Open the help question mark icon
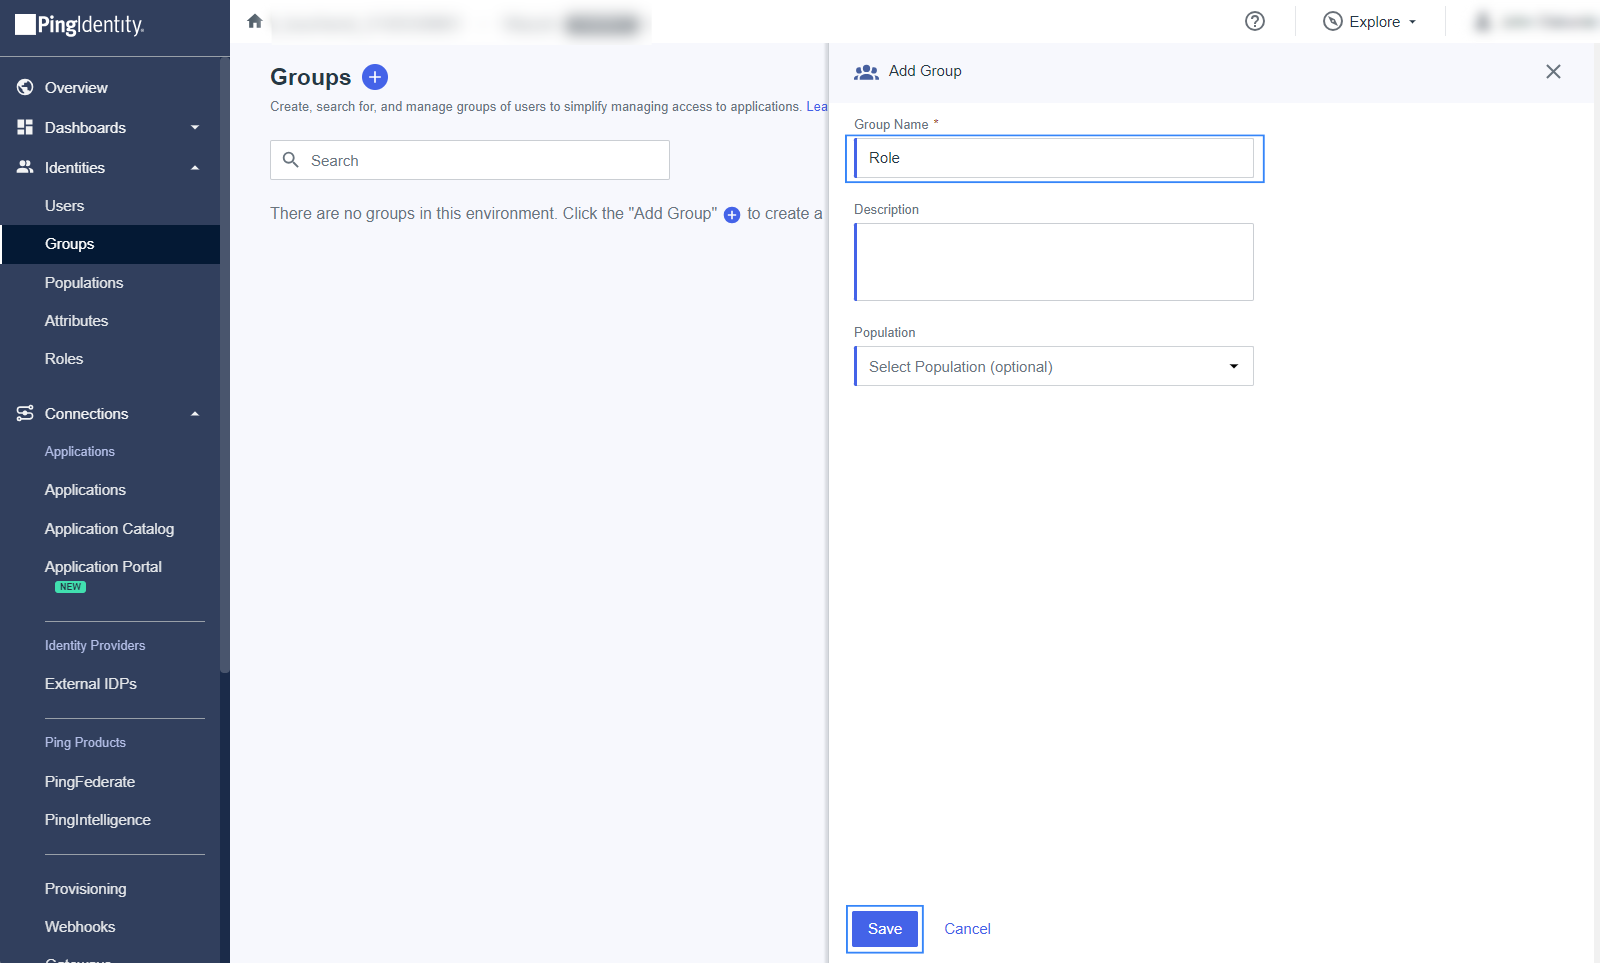This screenshot has width=1600, height=963. tap(1255, 21)
